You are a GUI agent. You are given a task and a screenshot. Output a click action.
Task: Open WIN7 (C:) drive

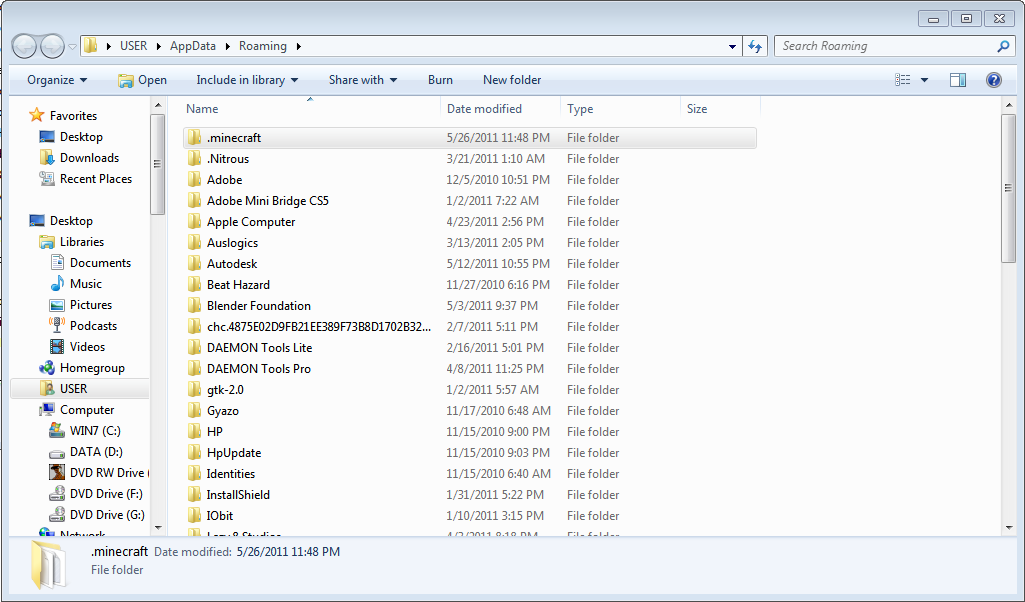85,431
